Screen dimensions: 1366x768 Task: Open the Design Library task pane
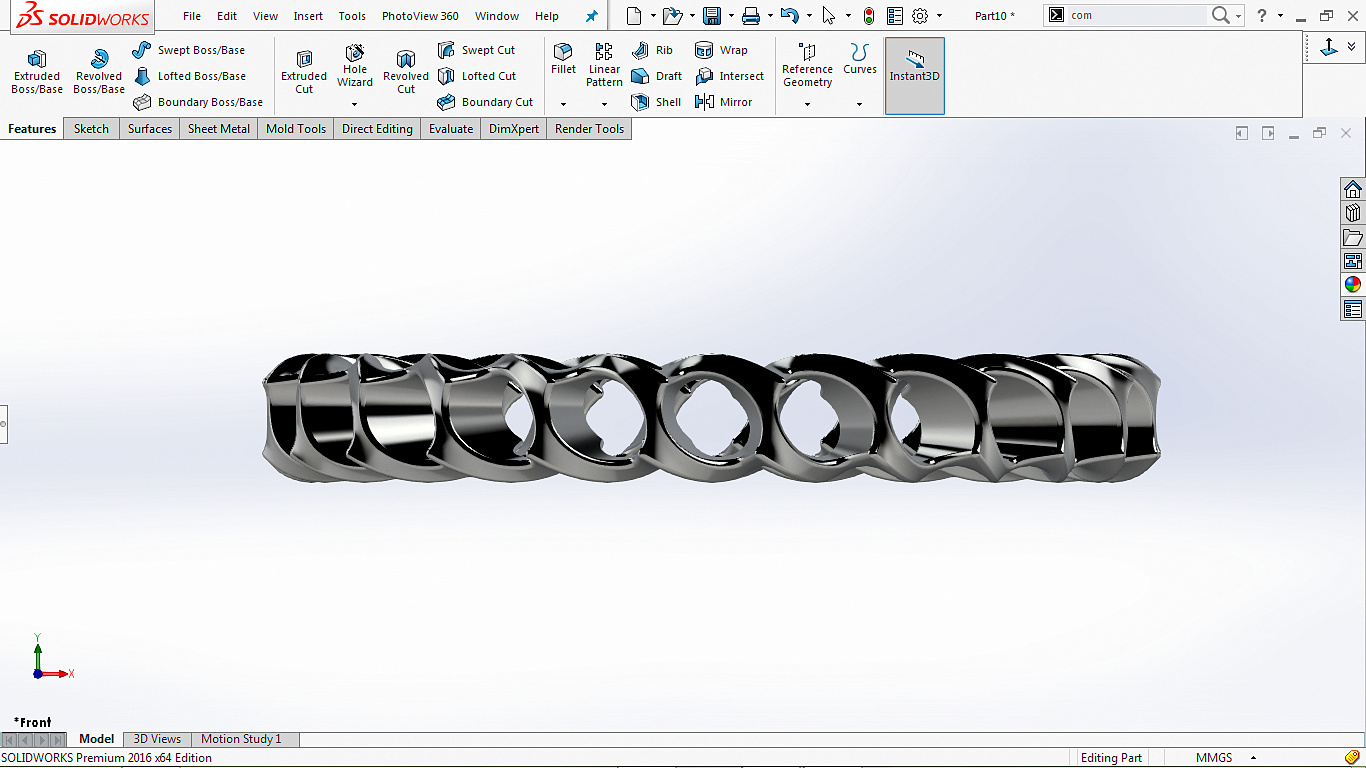(x=1353, y=213)
